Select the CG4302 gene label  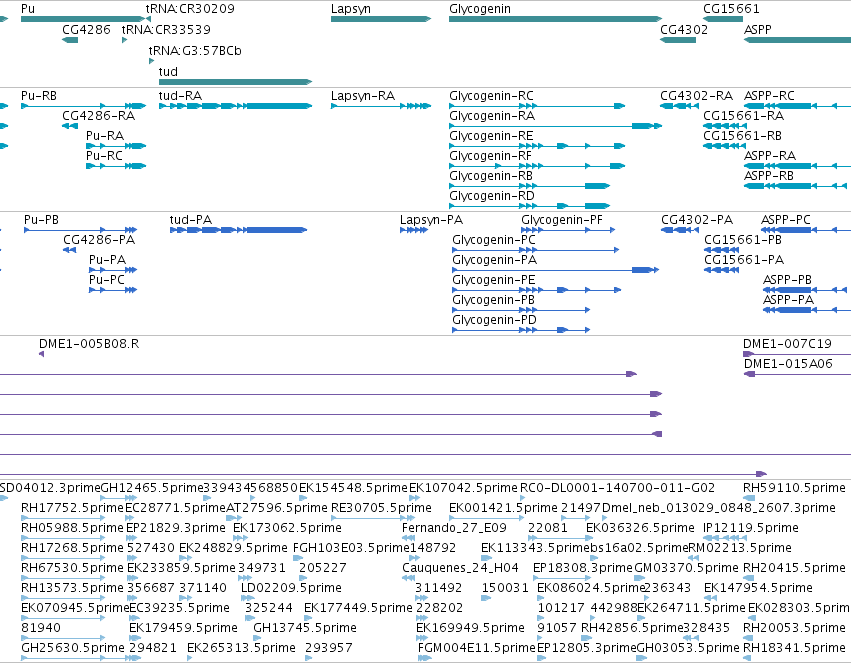(684, 29)
